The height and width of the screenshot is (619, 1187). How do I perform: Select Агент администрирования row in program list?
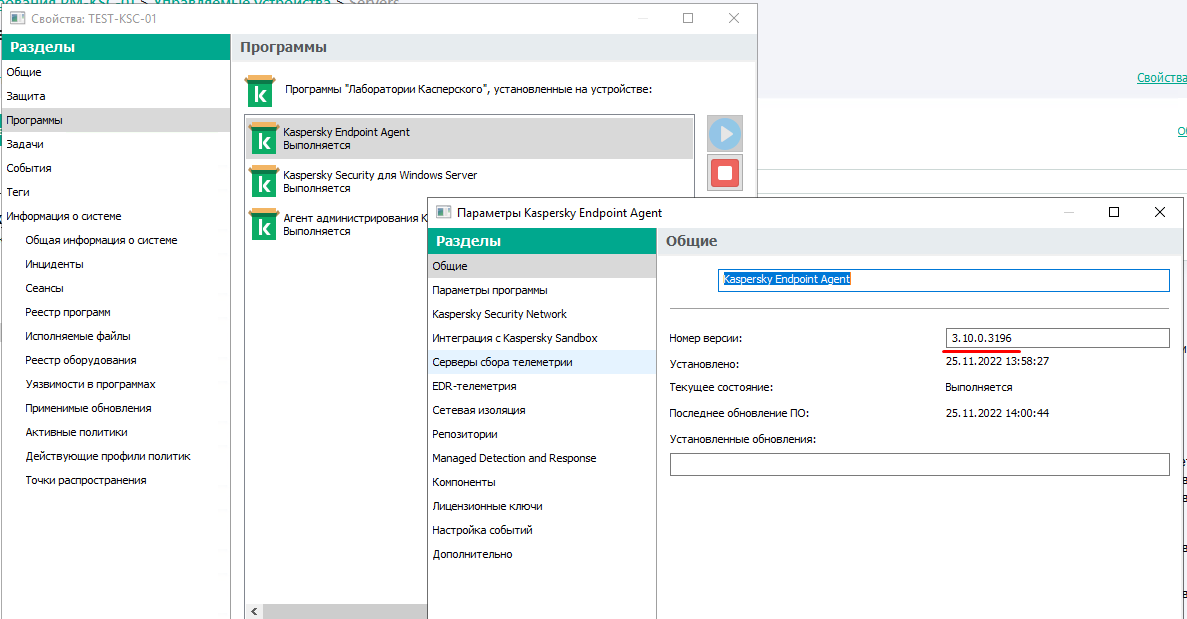tap(338, 225)
